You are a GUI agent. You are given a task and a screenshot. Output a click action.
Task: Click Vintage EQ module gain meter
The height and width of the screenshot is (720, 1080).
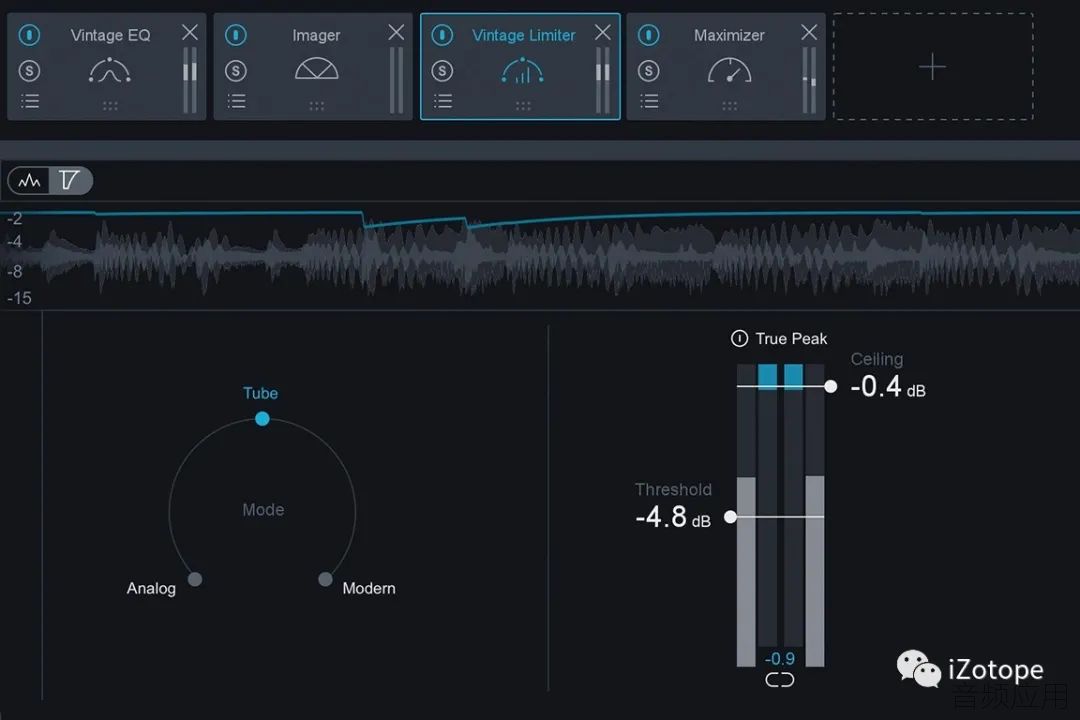click(190, 80)
